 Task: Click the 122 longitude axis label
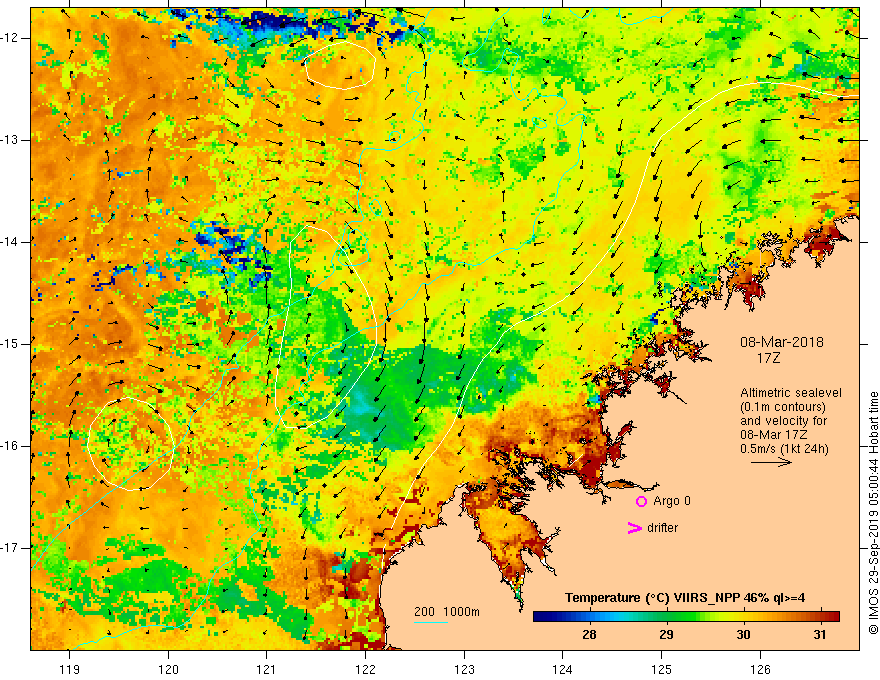[x=365, y=669]
